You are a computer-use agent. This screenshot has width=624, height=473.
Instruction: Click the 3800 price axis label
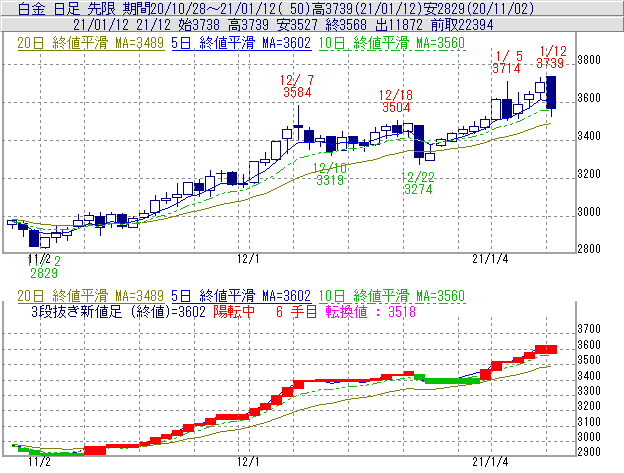click(593, 60)
